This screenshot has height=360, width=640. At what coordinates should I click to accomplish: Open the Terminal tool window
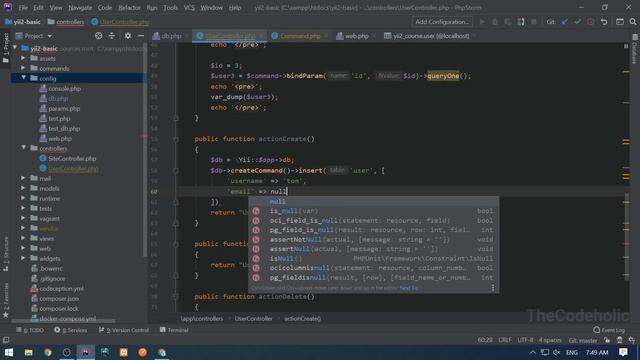tap(174, 330)
